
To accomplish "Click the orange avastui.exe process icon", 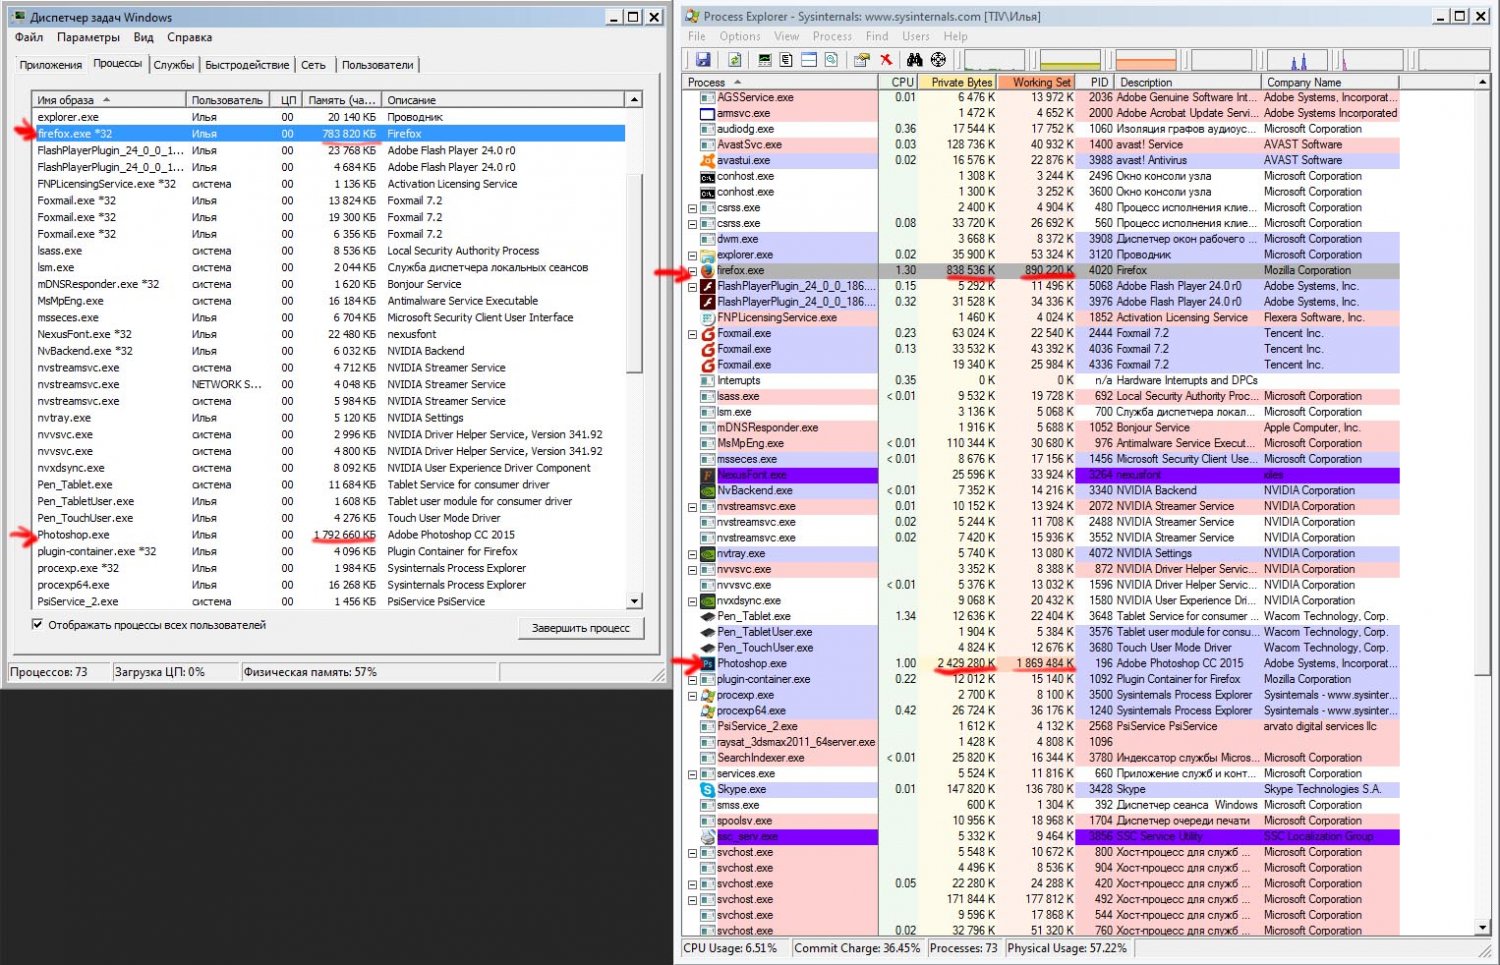I will click(x=708, y=160).
